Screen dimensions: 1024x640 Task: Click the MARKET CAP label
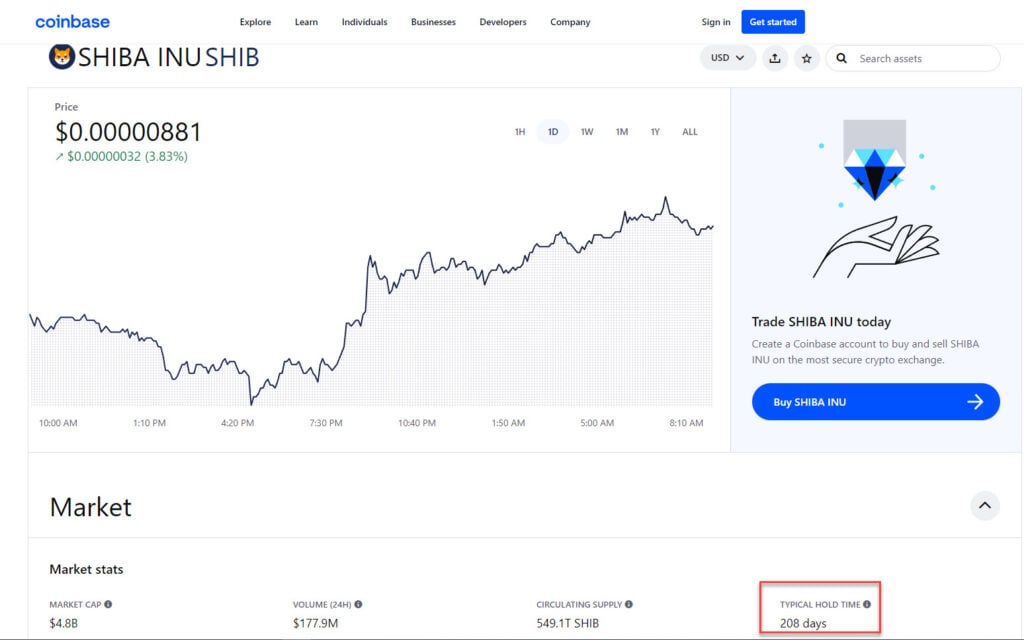click(x=75, y=604)
